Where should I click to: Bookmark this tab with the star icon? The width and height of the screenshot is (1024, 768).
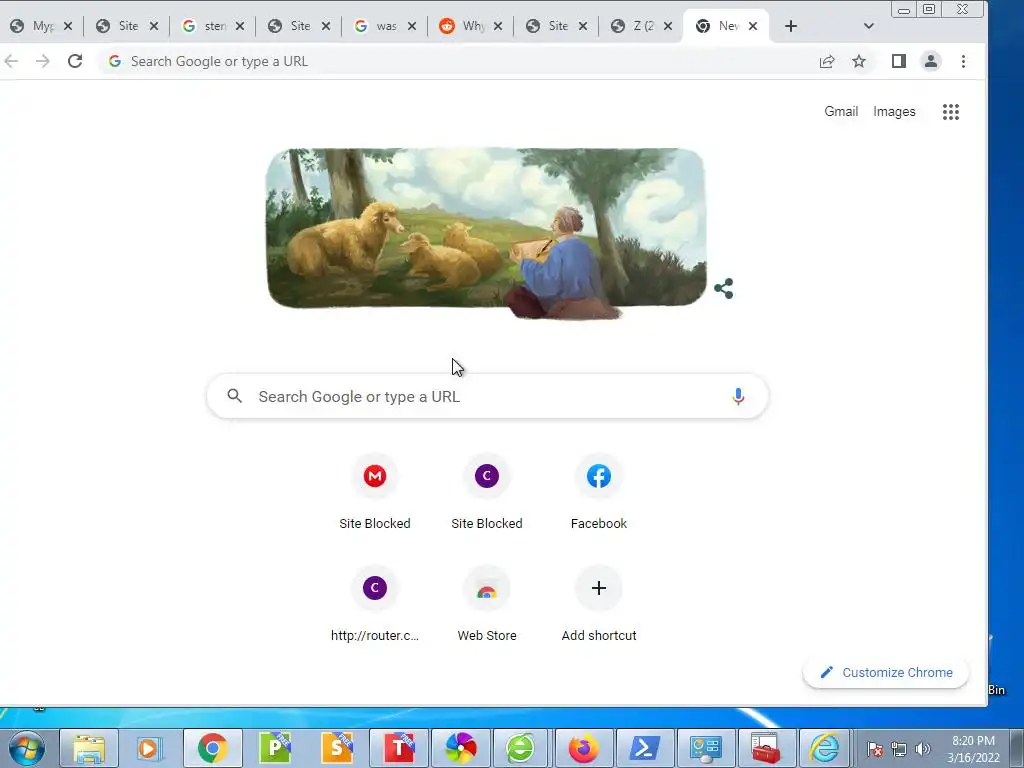pyautogui.click(x=859, y=61)
